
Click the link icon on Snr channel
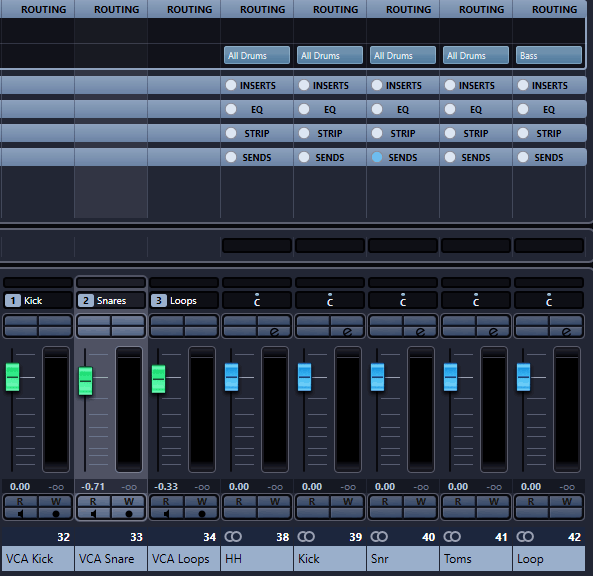[x=379, y=537]
